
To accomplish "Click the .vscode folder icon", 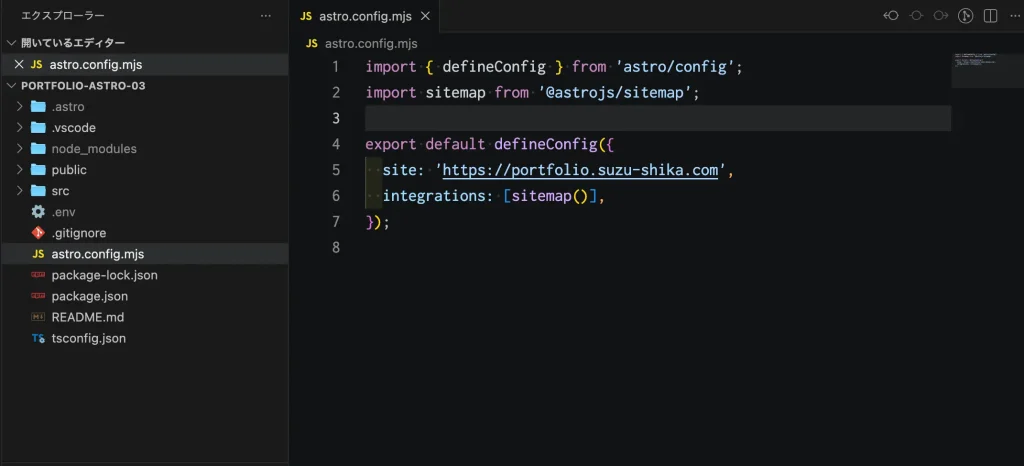I will [38, 127].
